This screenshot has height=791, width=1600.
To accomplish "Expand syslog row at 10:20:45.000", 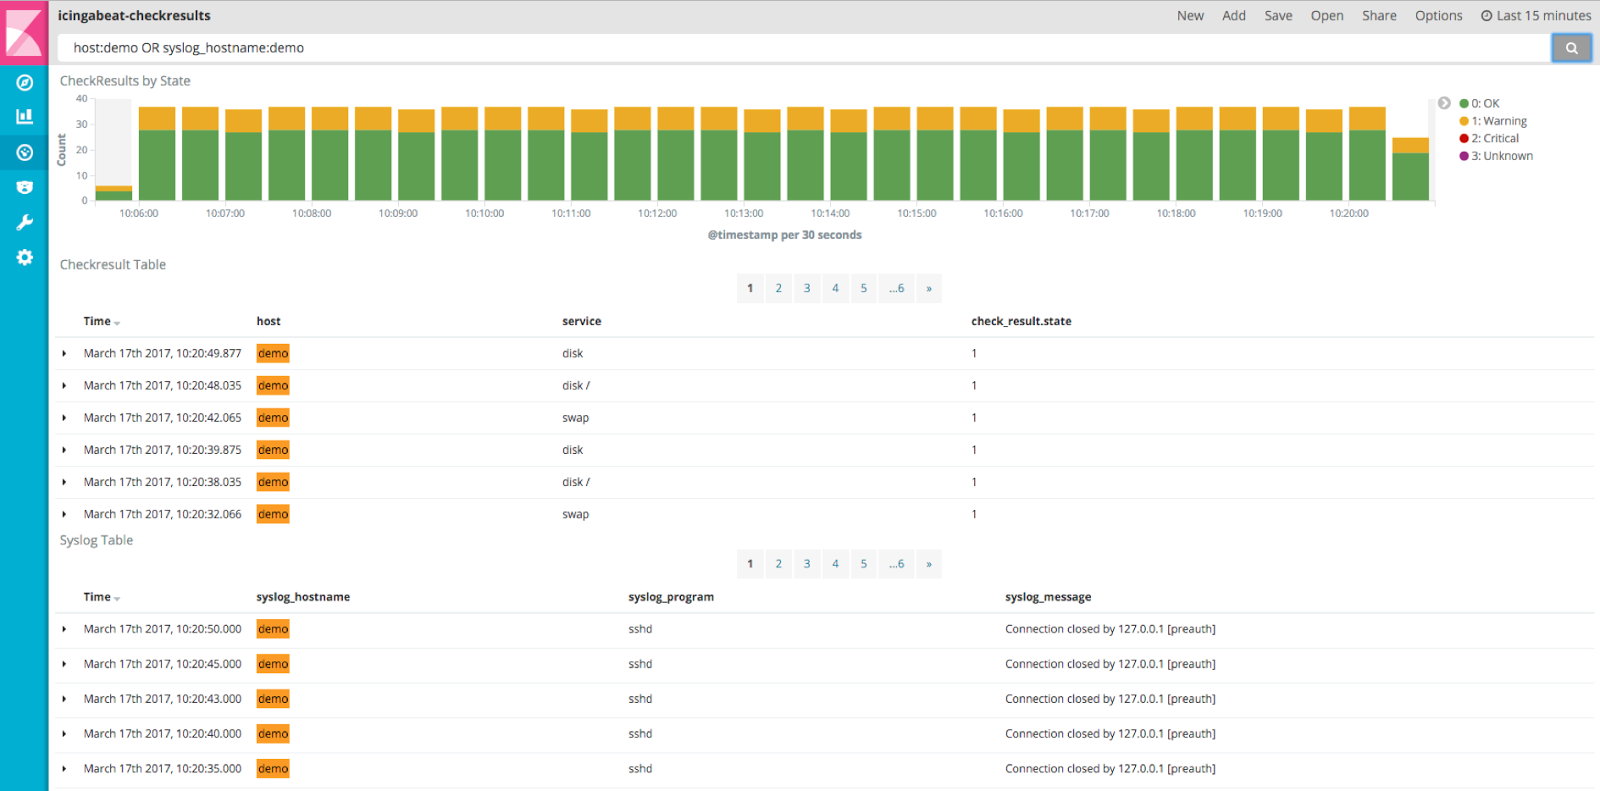I will point(65,664).
